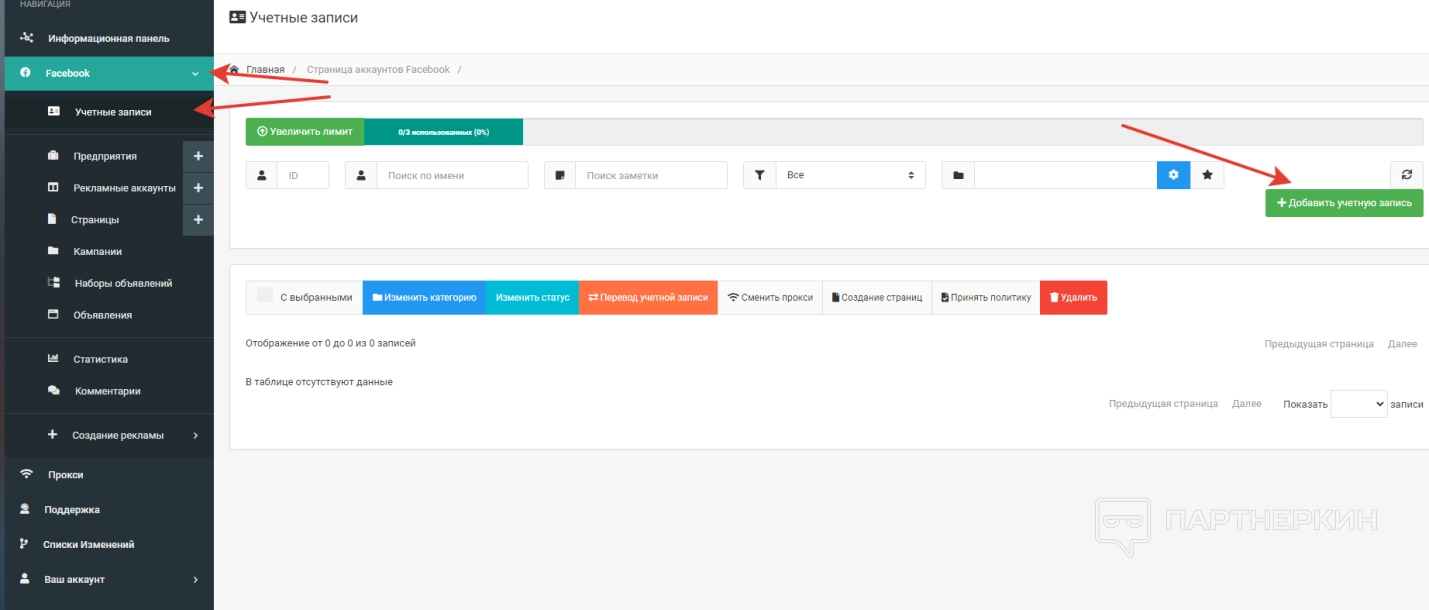Click Изменить категорию button
Image resolution: width=1429 pixels, height=610 pixels.
click(424, 297)
